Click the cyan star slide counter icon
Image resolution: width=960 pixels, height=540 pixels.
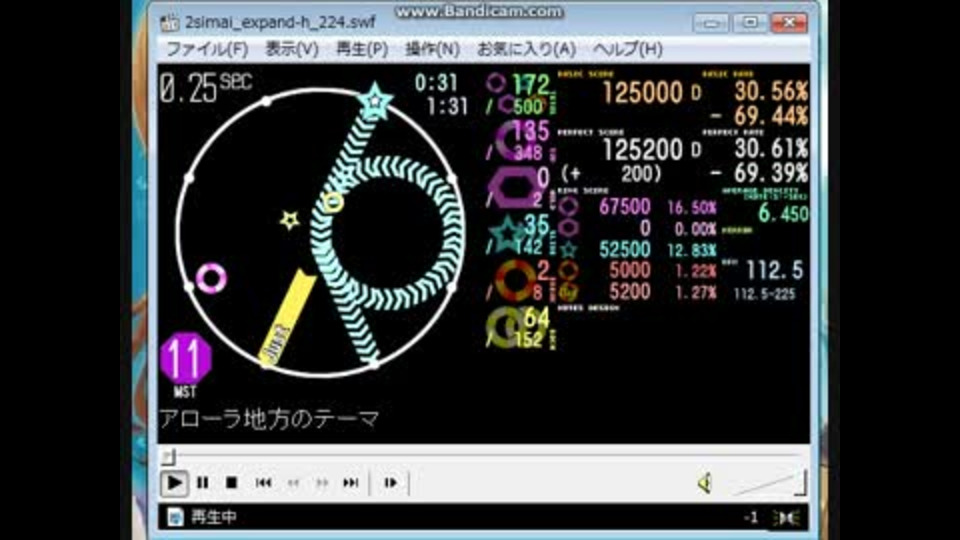point(507,233)
